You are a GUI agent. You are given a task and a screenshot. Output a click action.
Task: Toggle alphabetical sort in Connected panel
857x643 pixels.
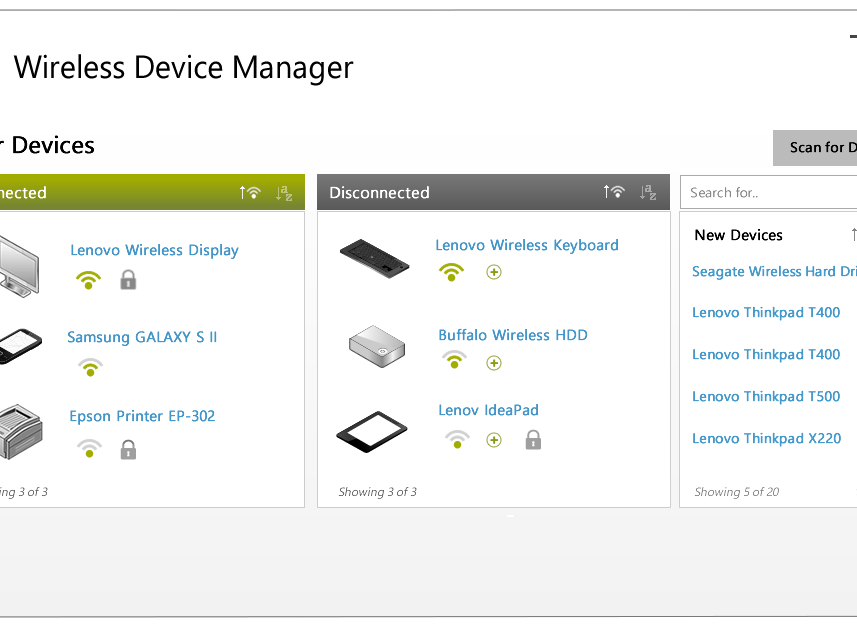click(284, 192)
